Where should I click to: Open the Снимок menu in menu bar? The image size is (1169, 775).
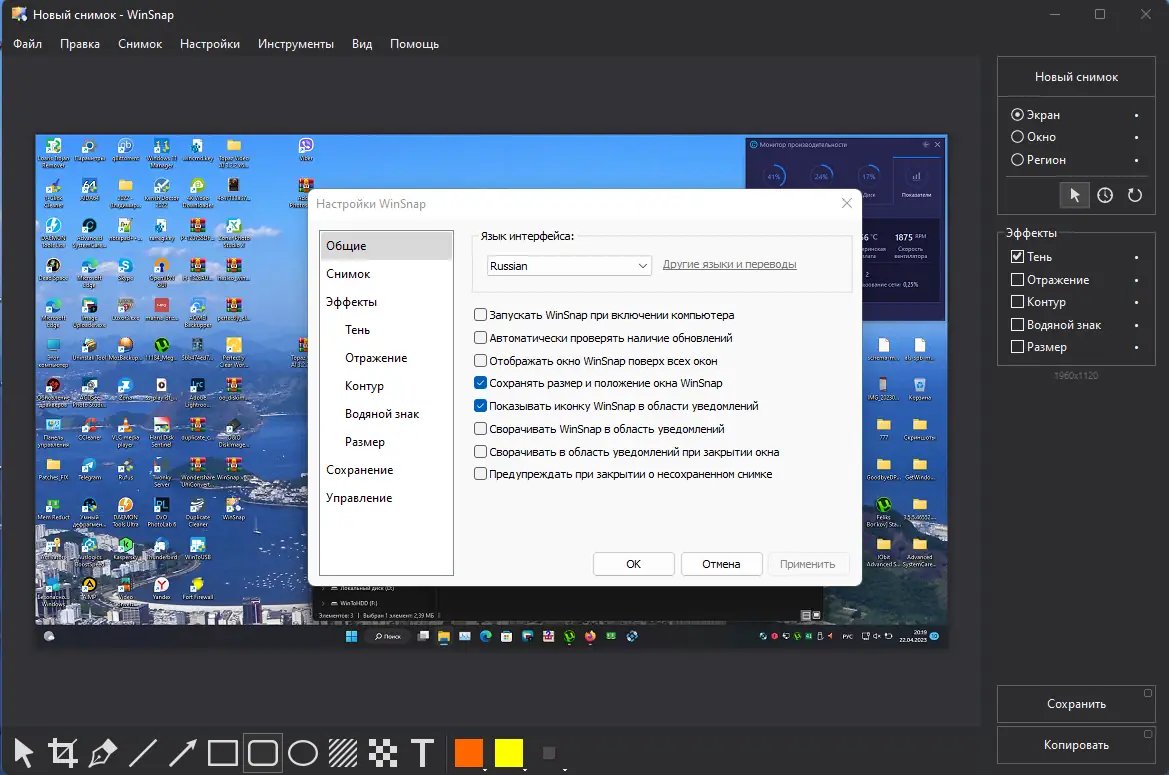click(140, 44)
